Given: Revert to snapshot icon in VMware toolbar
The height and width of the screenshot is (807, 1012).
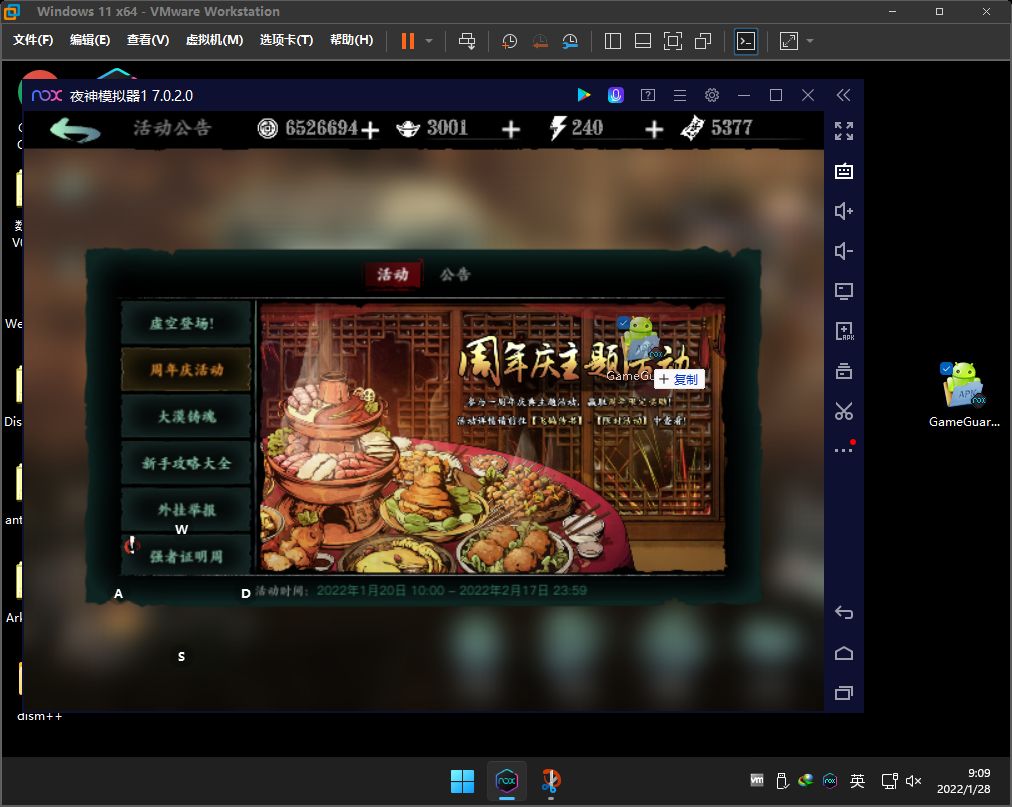Looking at the screenshot, I should point(540,41).
